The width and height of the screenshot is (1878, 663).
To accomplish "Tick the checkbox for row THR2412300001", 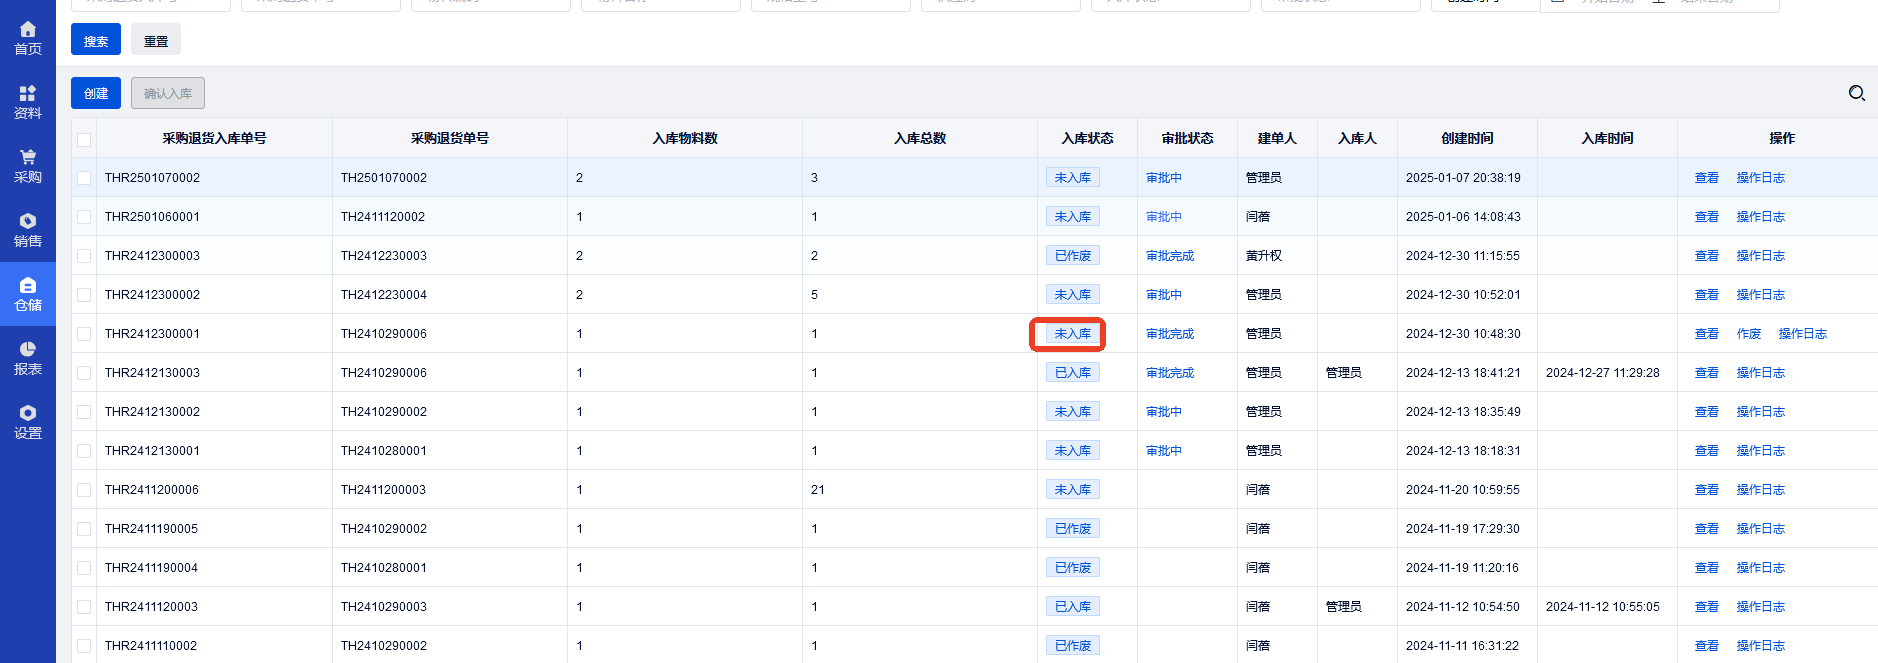I will point(84,334).
